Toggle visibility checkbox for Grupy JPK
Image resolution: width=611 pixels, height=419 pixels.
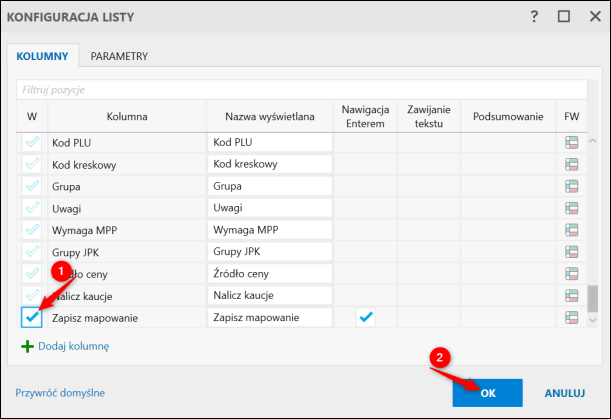pyautogui.click(x=32, y=252)
